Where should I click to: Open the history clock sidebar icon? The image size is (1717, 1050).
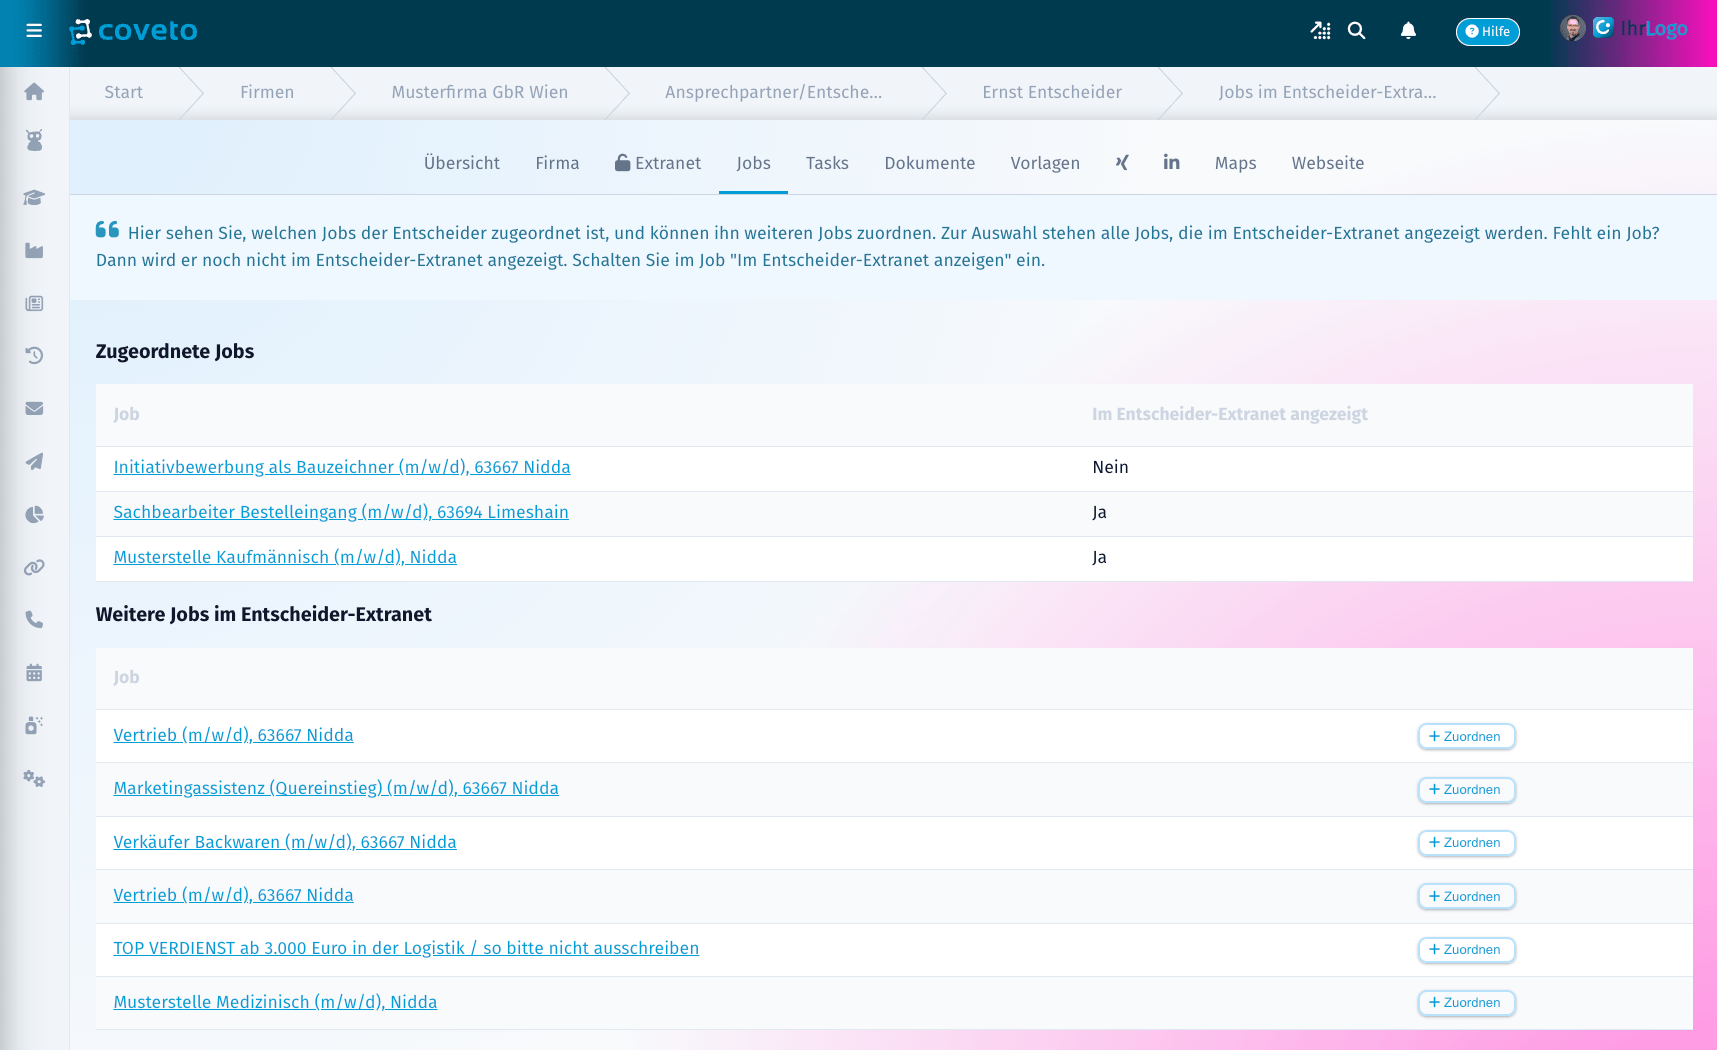(x=34, y=355)
